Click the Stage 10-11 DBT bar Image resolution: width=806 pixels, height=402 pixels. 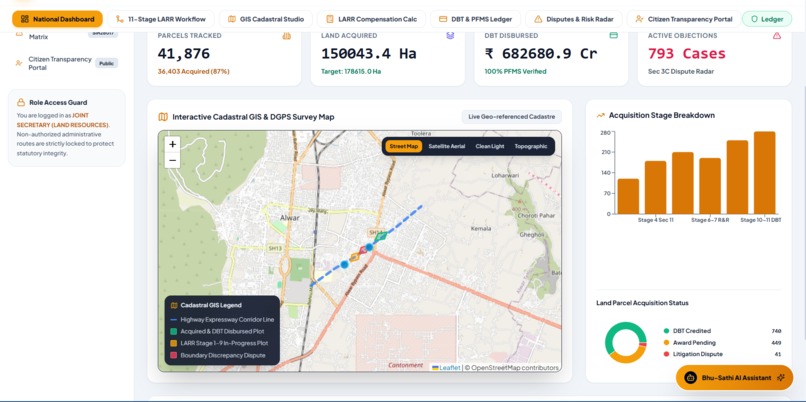coord(764,173)
